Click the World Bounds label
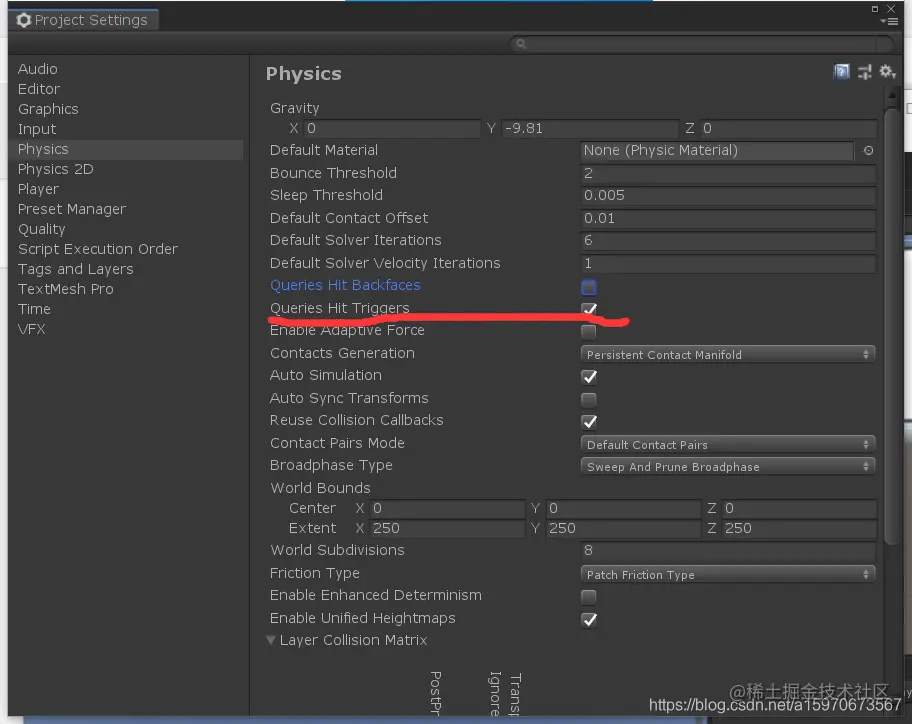Screen dimensions: 912x724 tap(320, 488)
